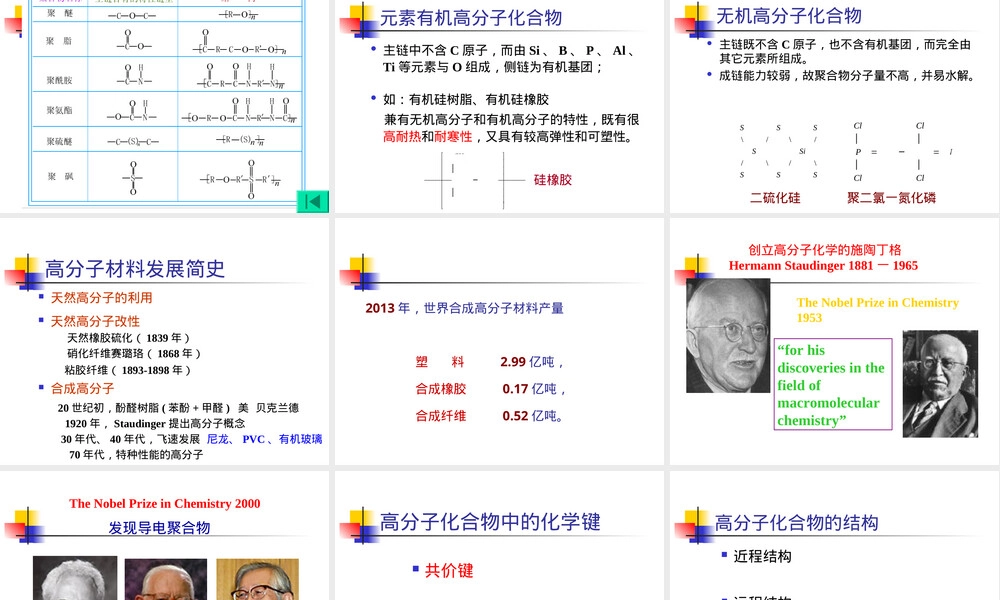Click the red 硅橡胶 label

[553, 180]
